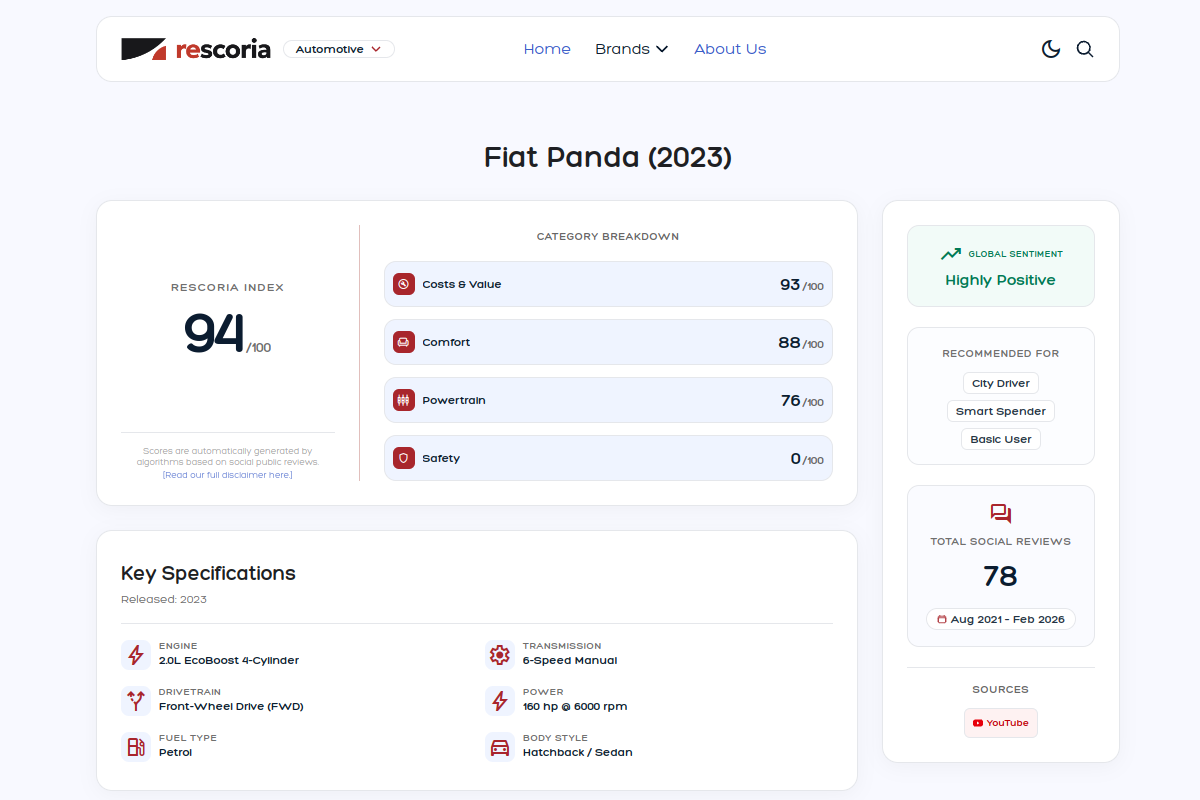This screenshot has height=800, width=1200.
Task: Click the Petrol fuel type value
Action: [175, 752]
